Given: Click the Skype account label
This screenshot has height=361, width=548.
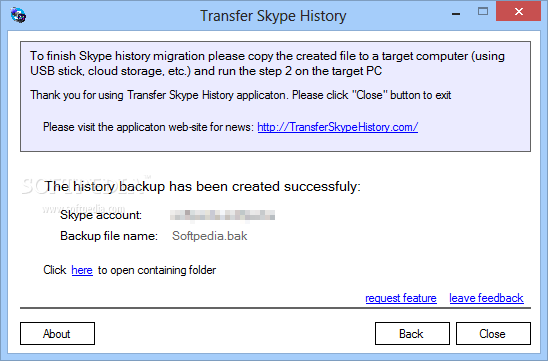Looking at the screenshot, I should pos(101,215).
